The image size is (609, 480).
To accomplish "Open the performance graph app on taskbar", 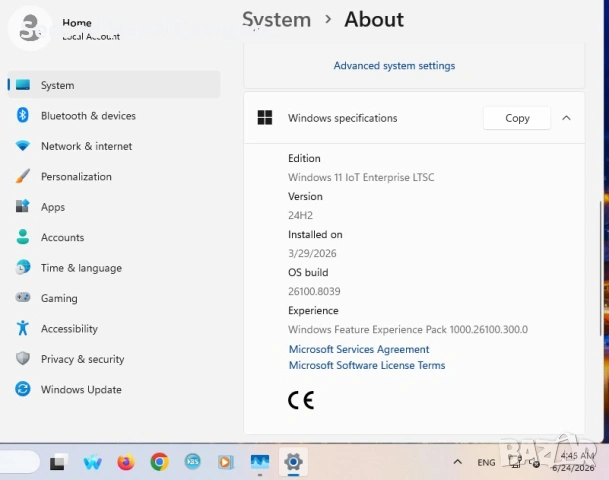I will 260,462.
